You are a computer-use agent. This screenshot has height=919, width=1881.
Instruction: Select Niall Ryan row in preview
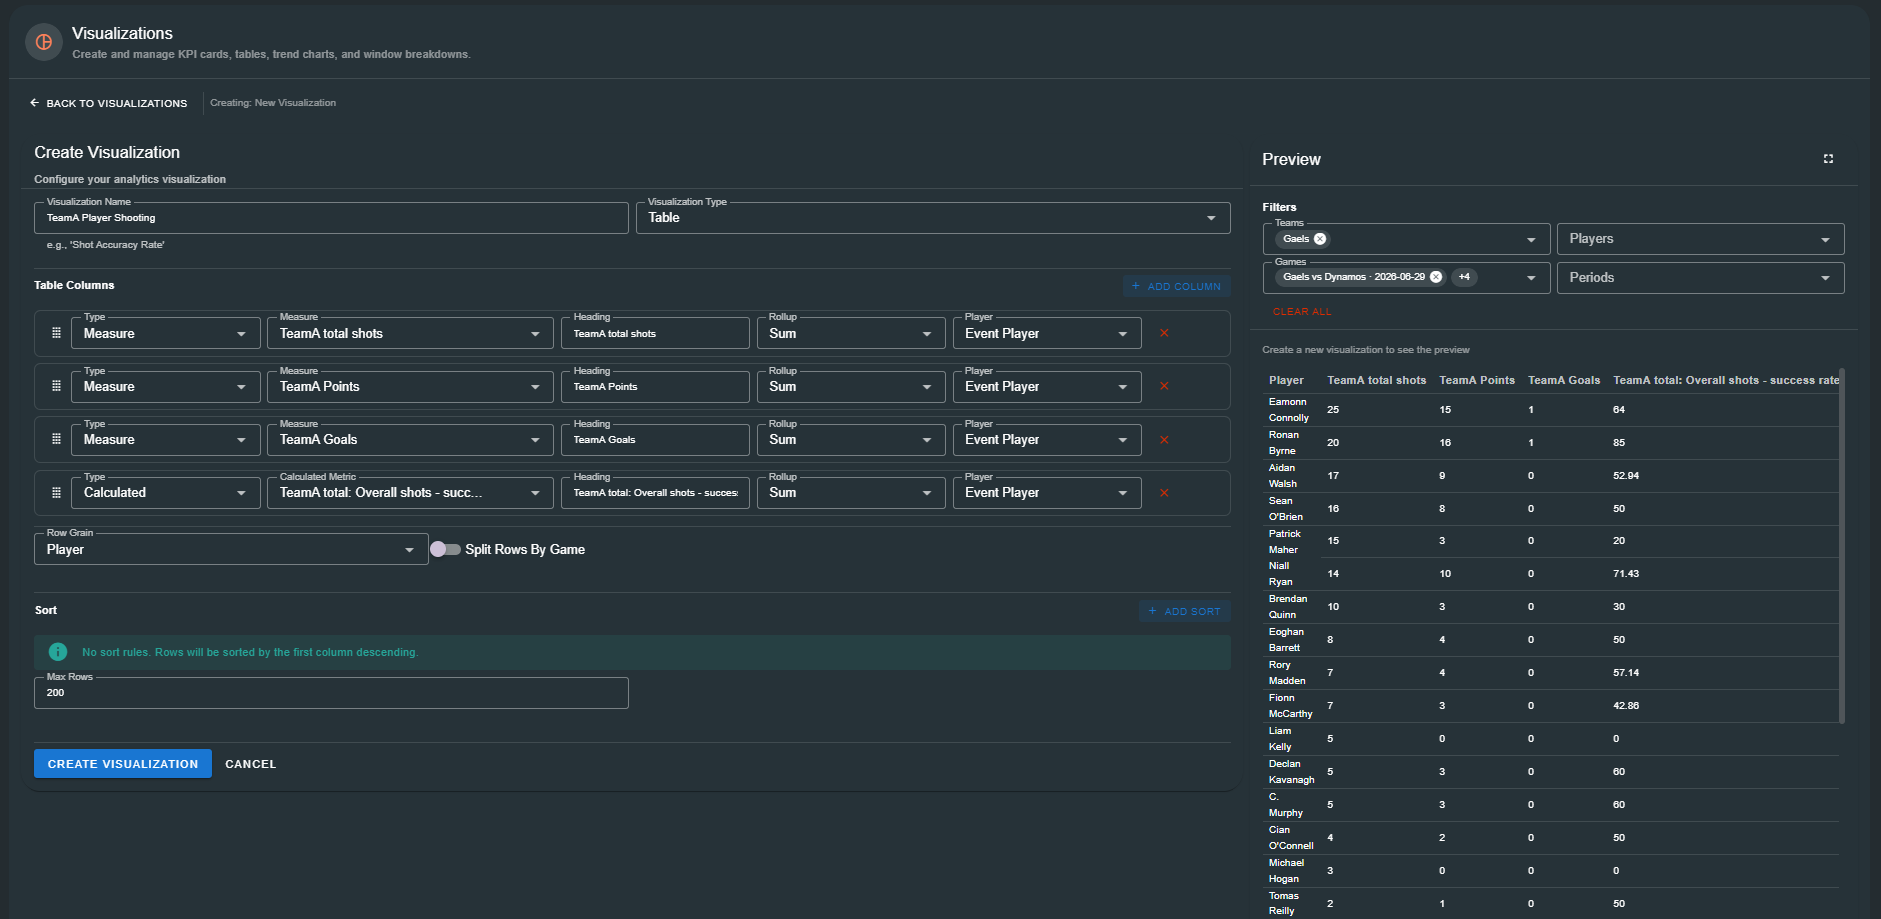1551,574
